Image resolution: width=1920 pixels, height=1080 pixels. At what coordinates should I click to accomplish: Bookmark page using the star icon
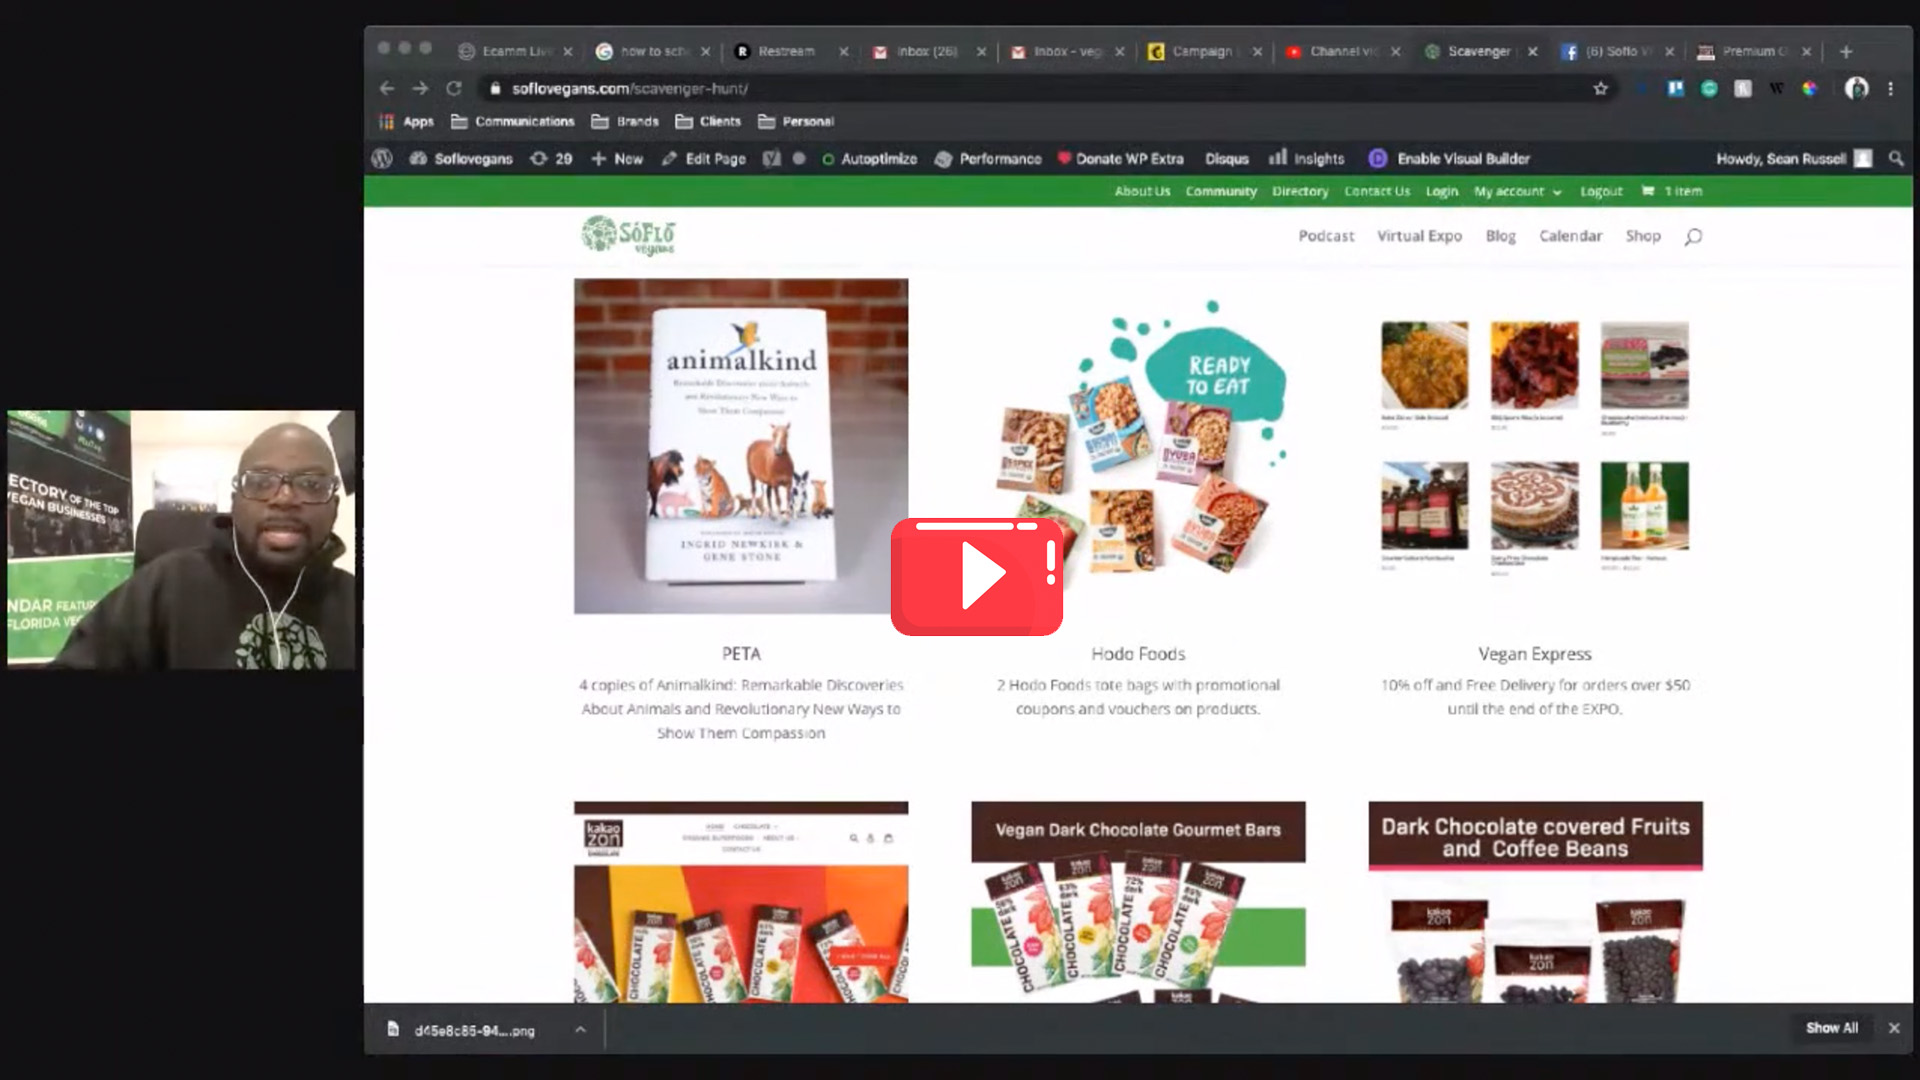1600,88
